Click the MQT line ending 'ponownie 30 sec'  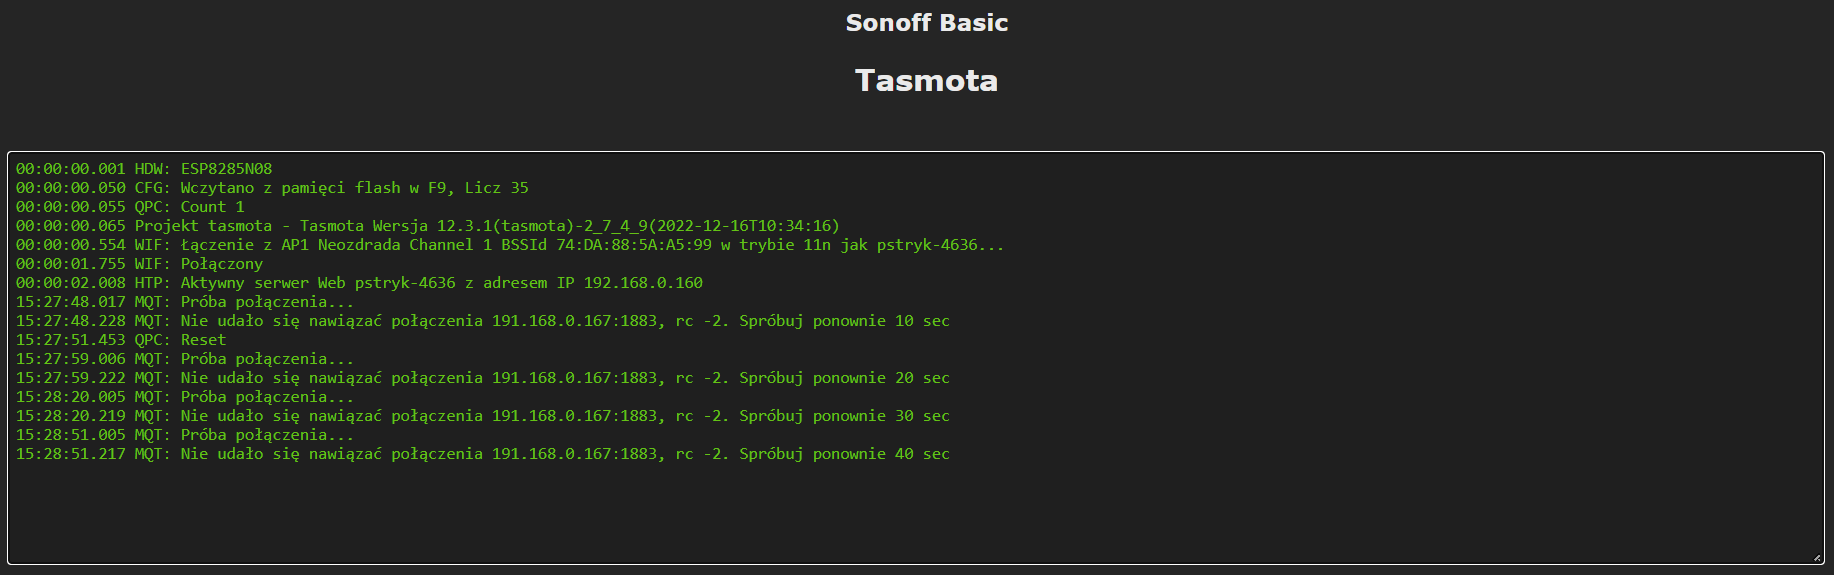483,416
